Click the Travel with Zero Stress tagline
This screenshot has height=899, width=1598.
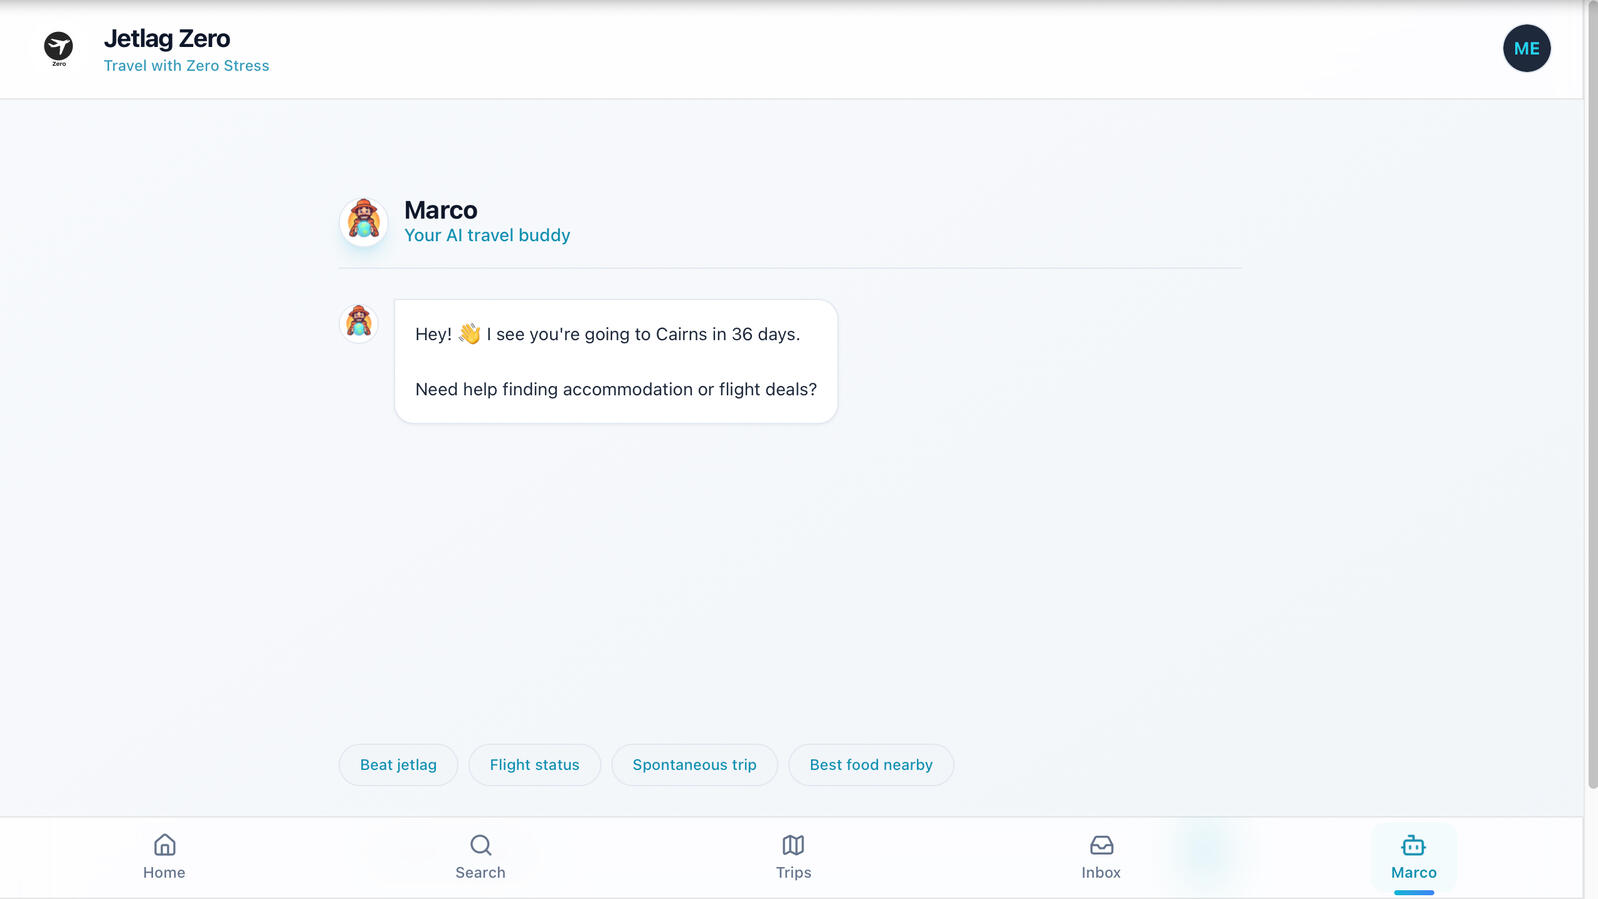(x=186, y=66)
